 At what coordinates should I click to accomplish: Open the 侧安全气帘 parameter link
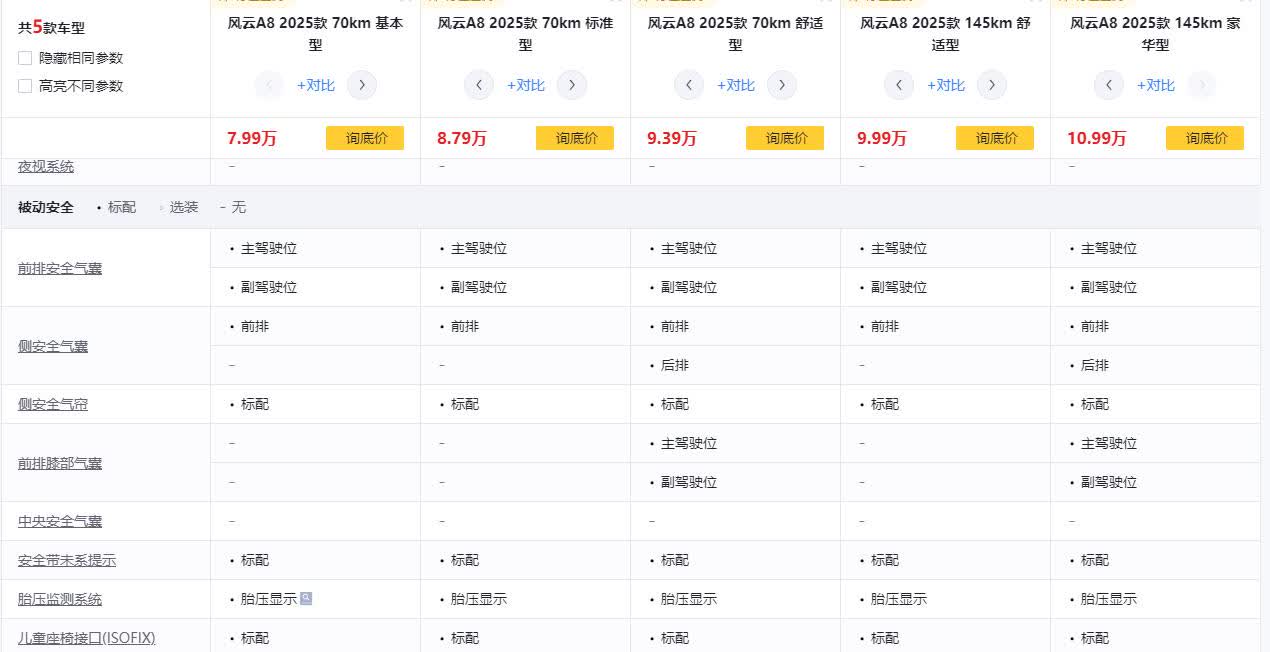tap(53, 404)
